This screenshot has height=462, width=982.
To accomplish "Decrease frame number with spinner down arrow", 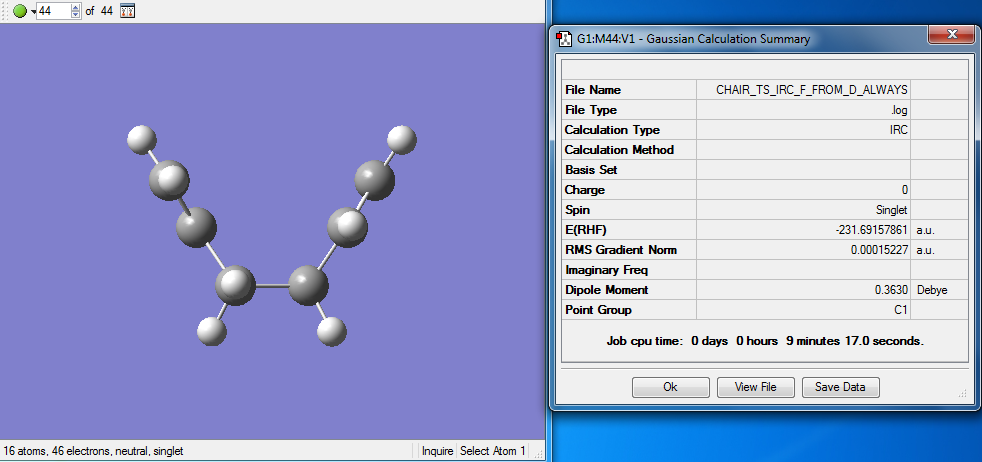I will point(77,15).
